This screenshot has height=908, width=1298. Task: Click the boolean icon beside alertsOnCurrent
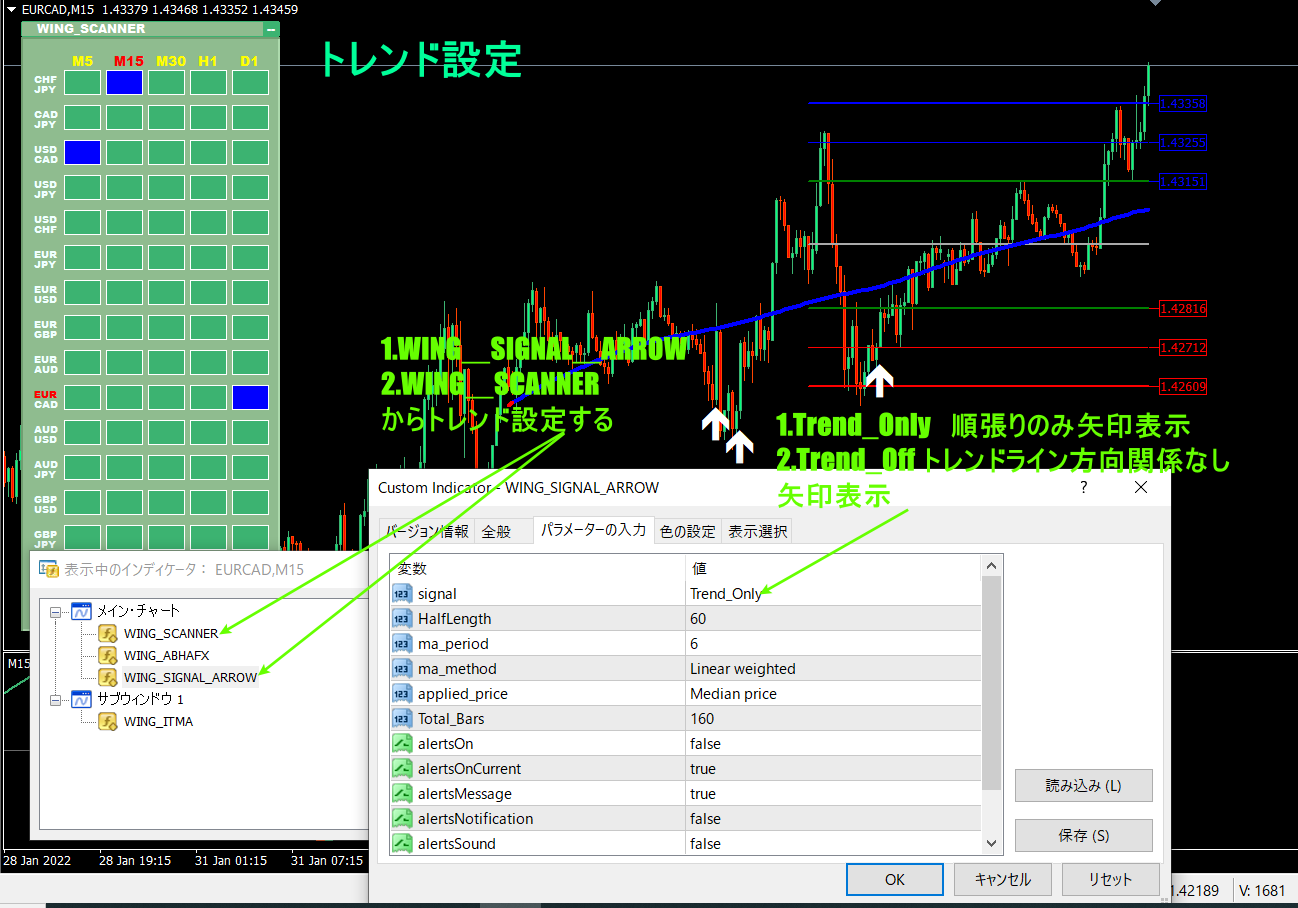pos(402,769)
